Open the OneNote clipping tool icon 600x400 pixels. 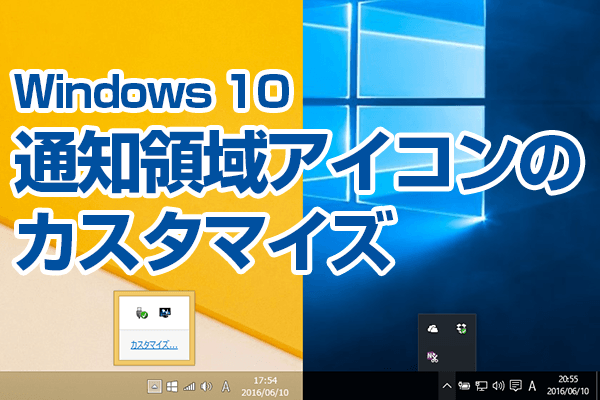pos(432,357)
